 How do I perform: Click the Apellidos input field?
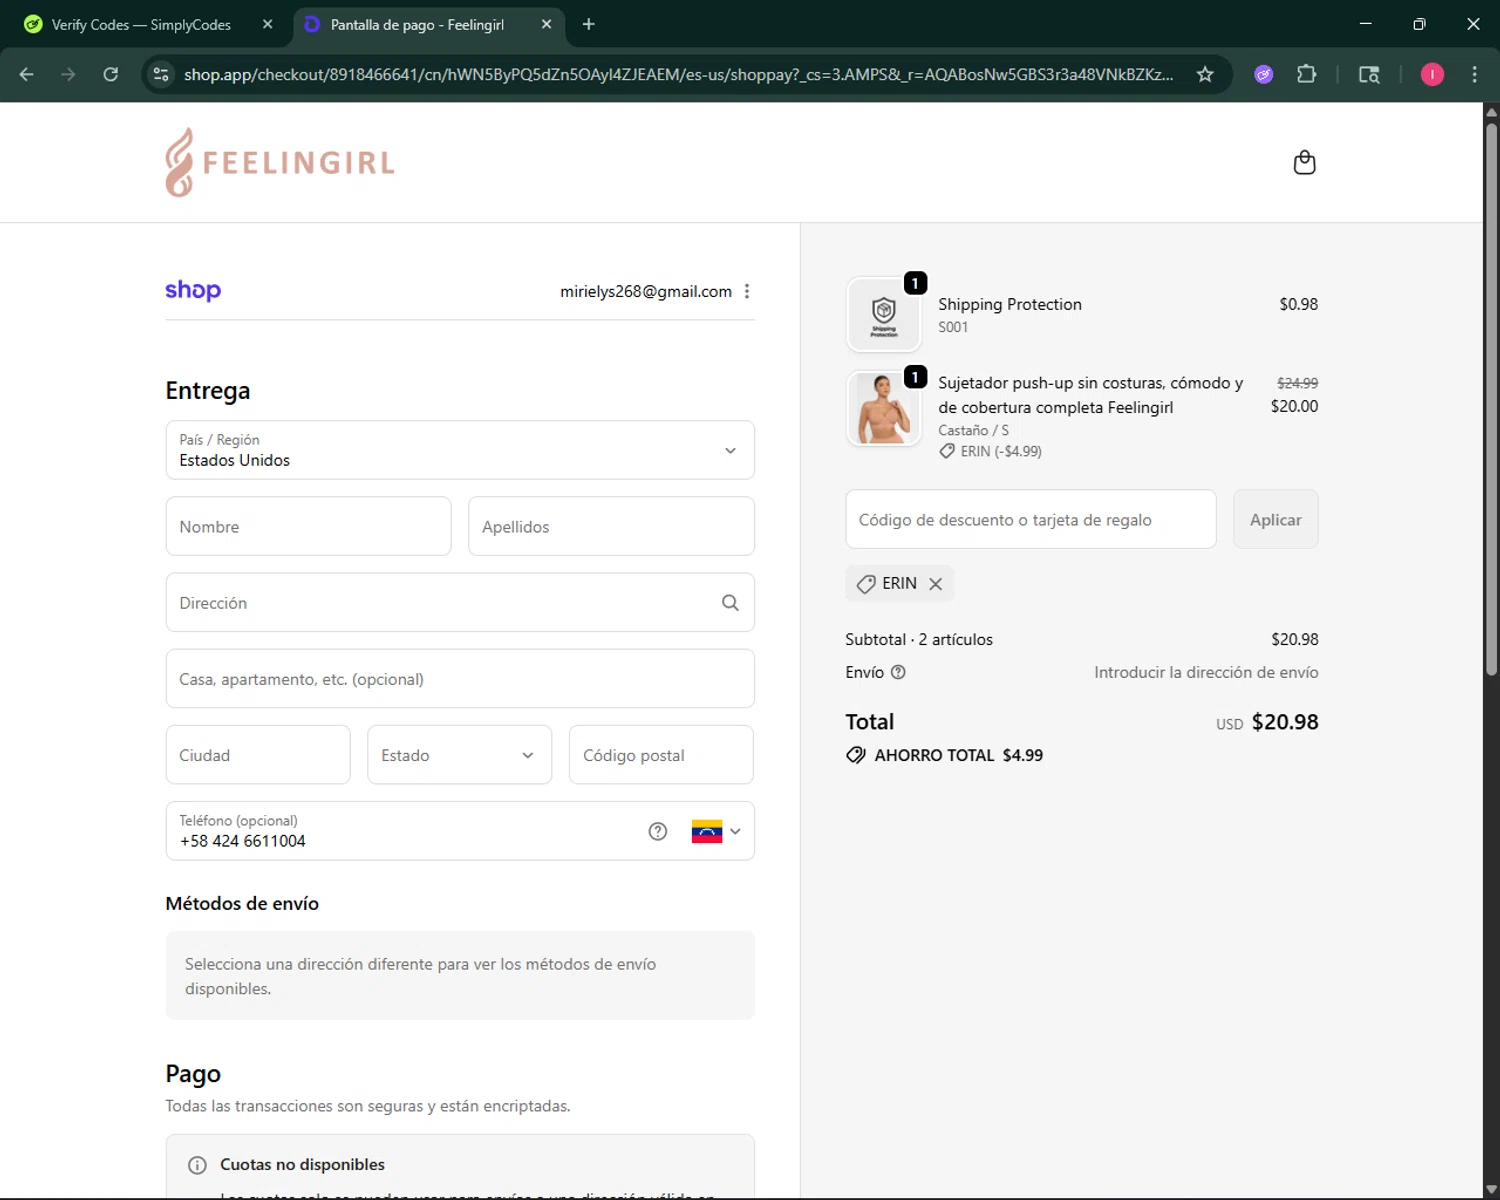tap(611, 526)
